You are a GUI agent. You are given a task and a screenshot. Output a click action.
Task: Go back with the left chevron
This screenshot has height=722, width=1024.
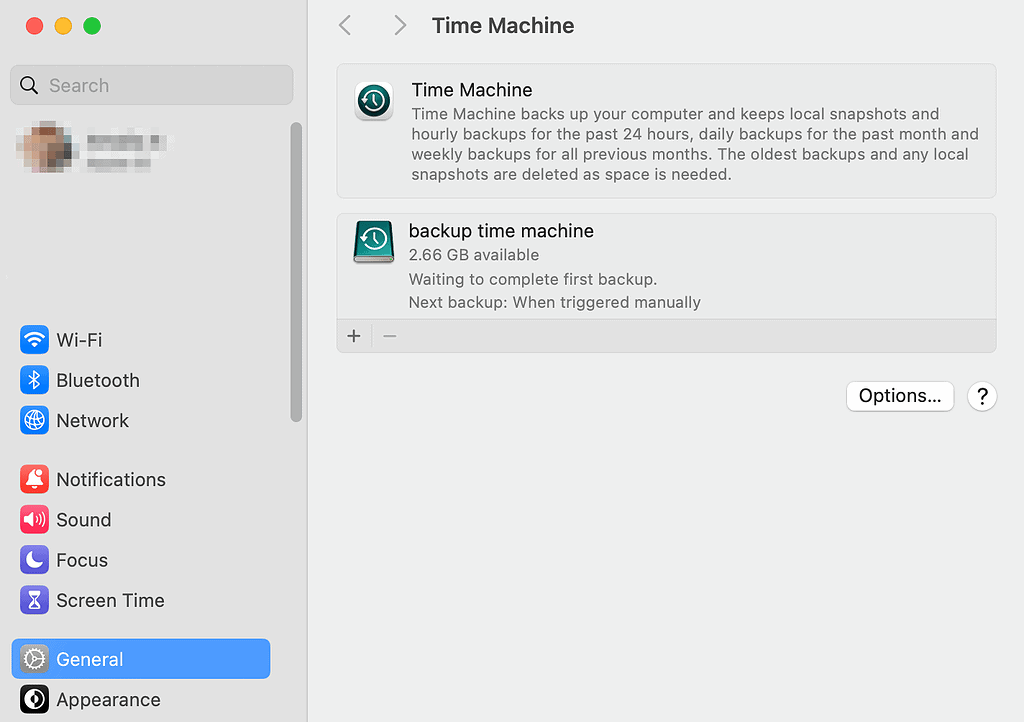(345, 25)
